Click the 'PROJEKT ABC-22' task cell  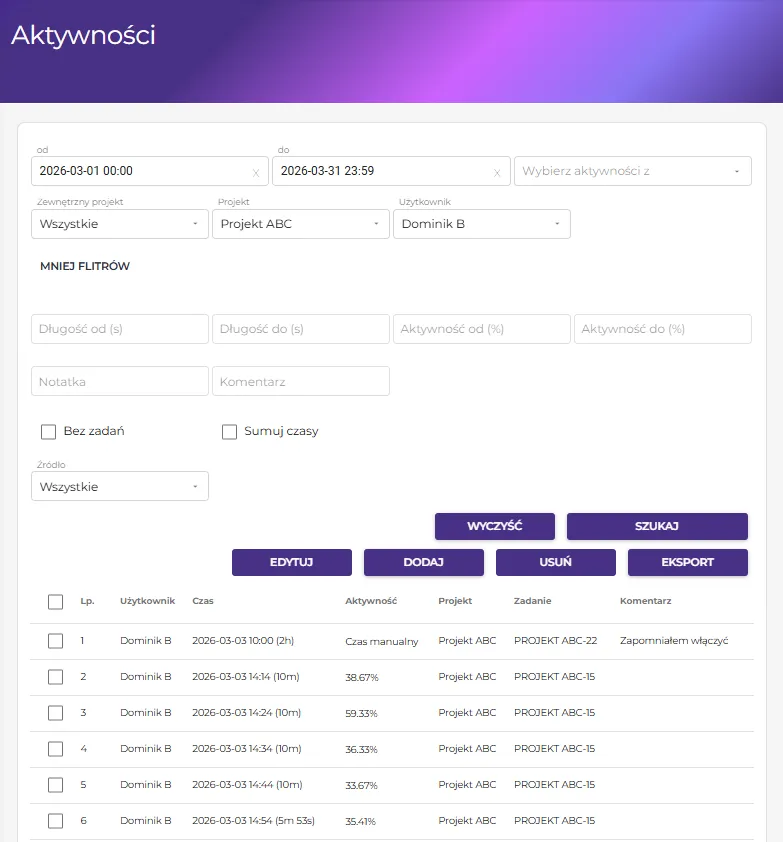[x=555, y=641]
